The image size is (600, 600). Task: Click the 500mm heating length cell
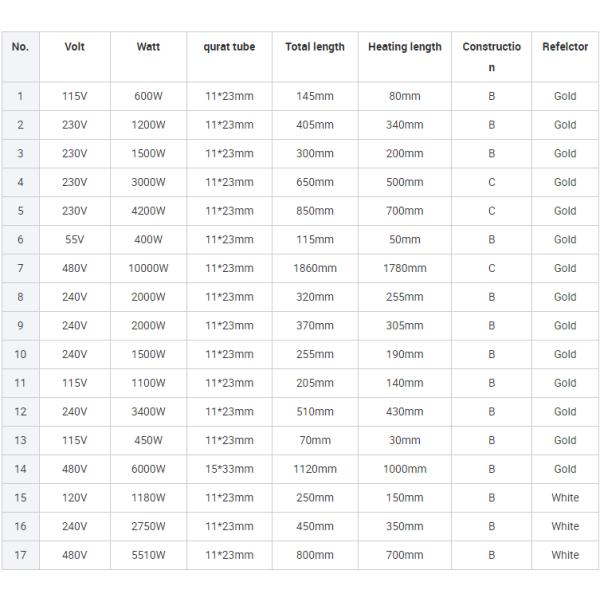pos(405,182)
